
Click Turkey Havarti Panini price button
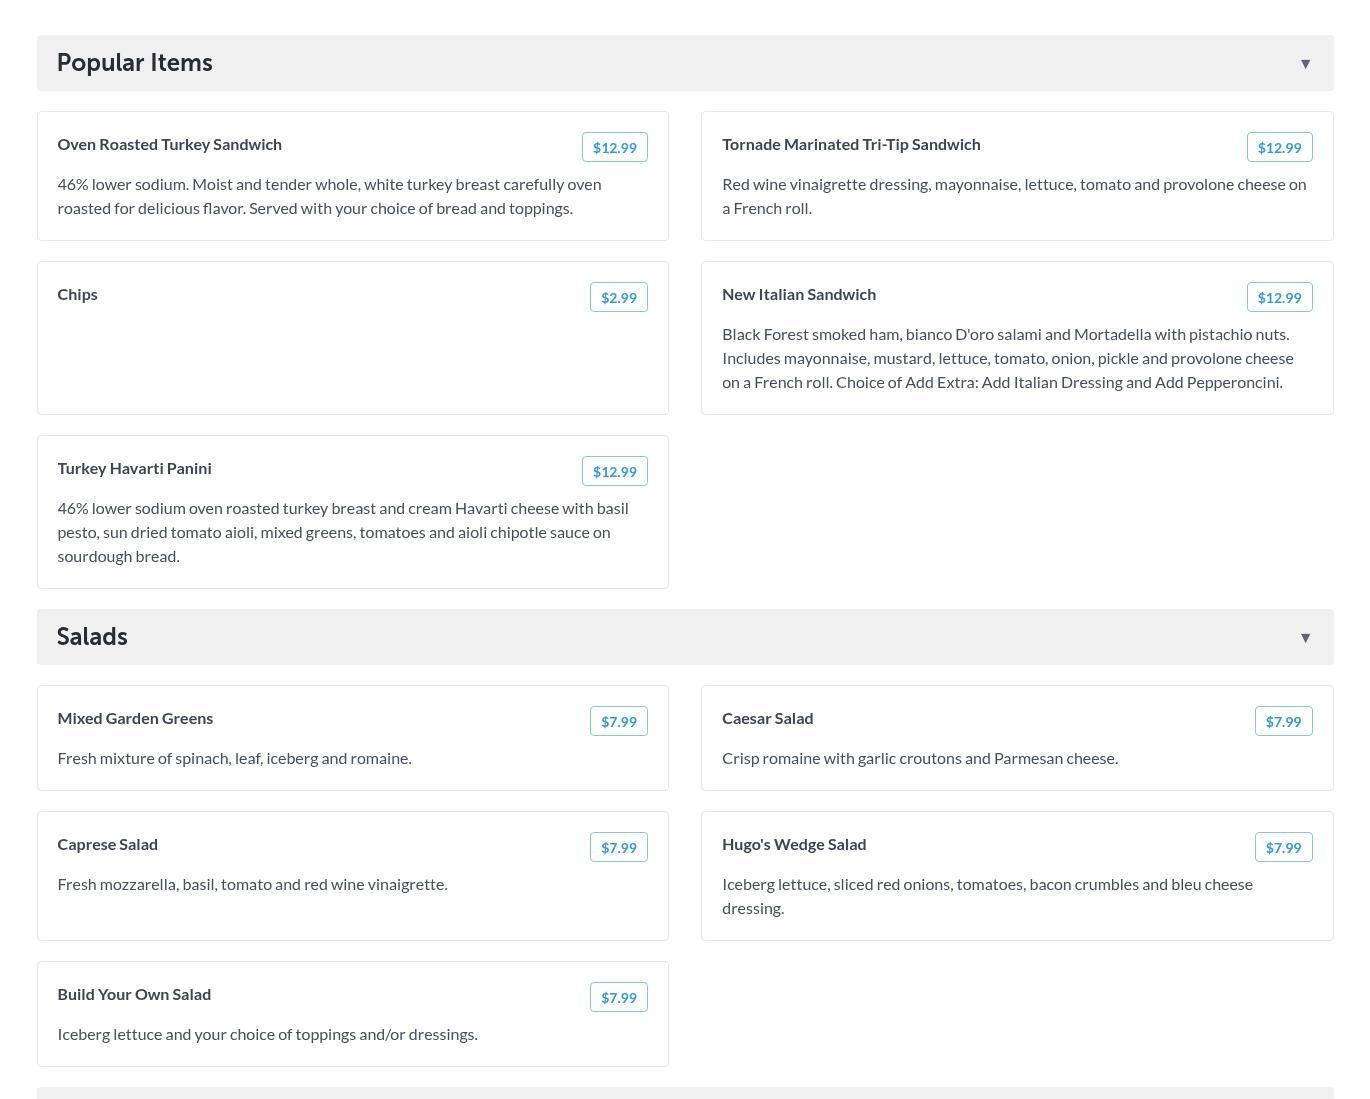click(614, 472)
